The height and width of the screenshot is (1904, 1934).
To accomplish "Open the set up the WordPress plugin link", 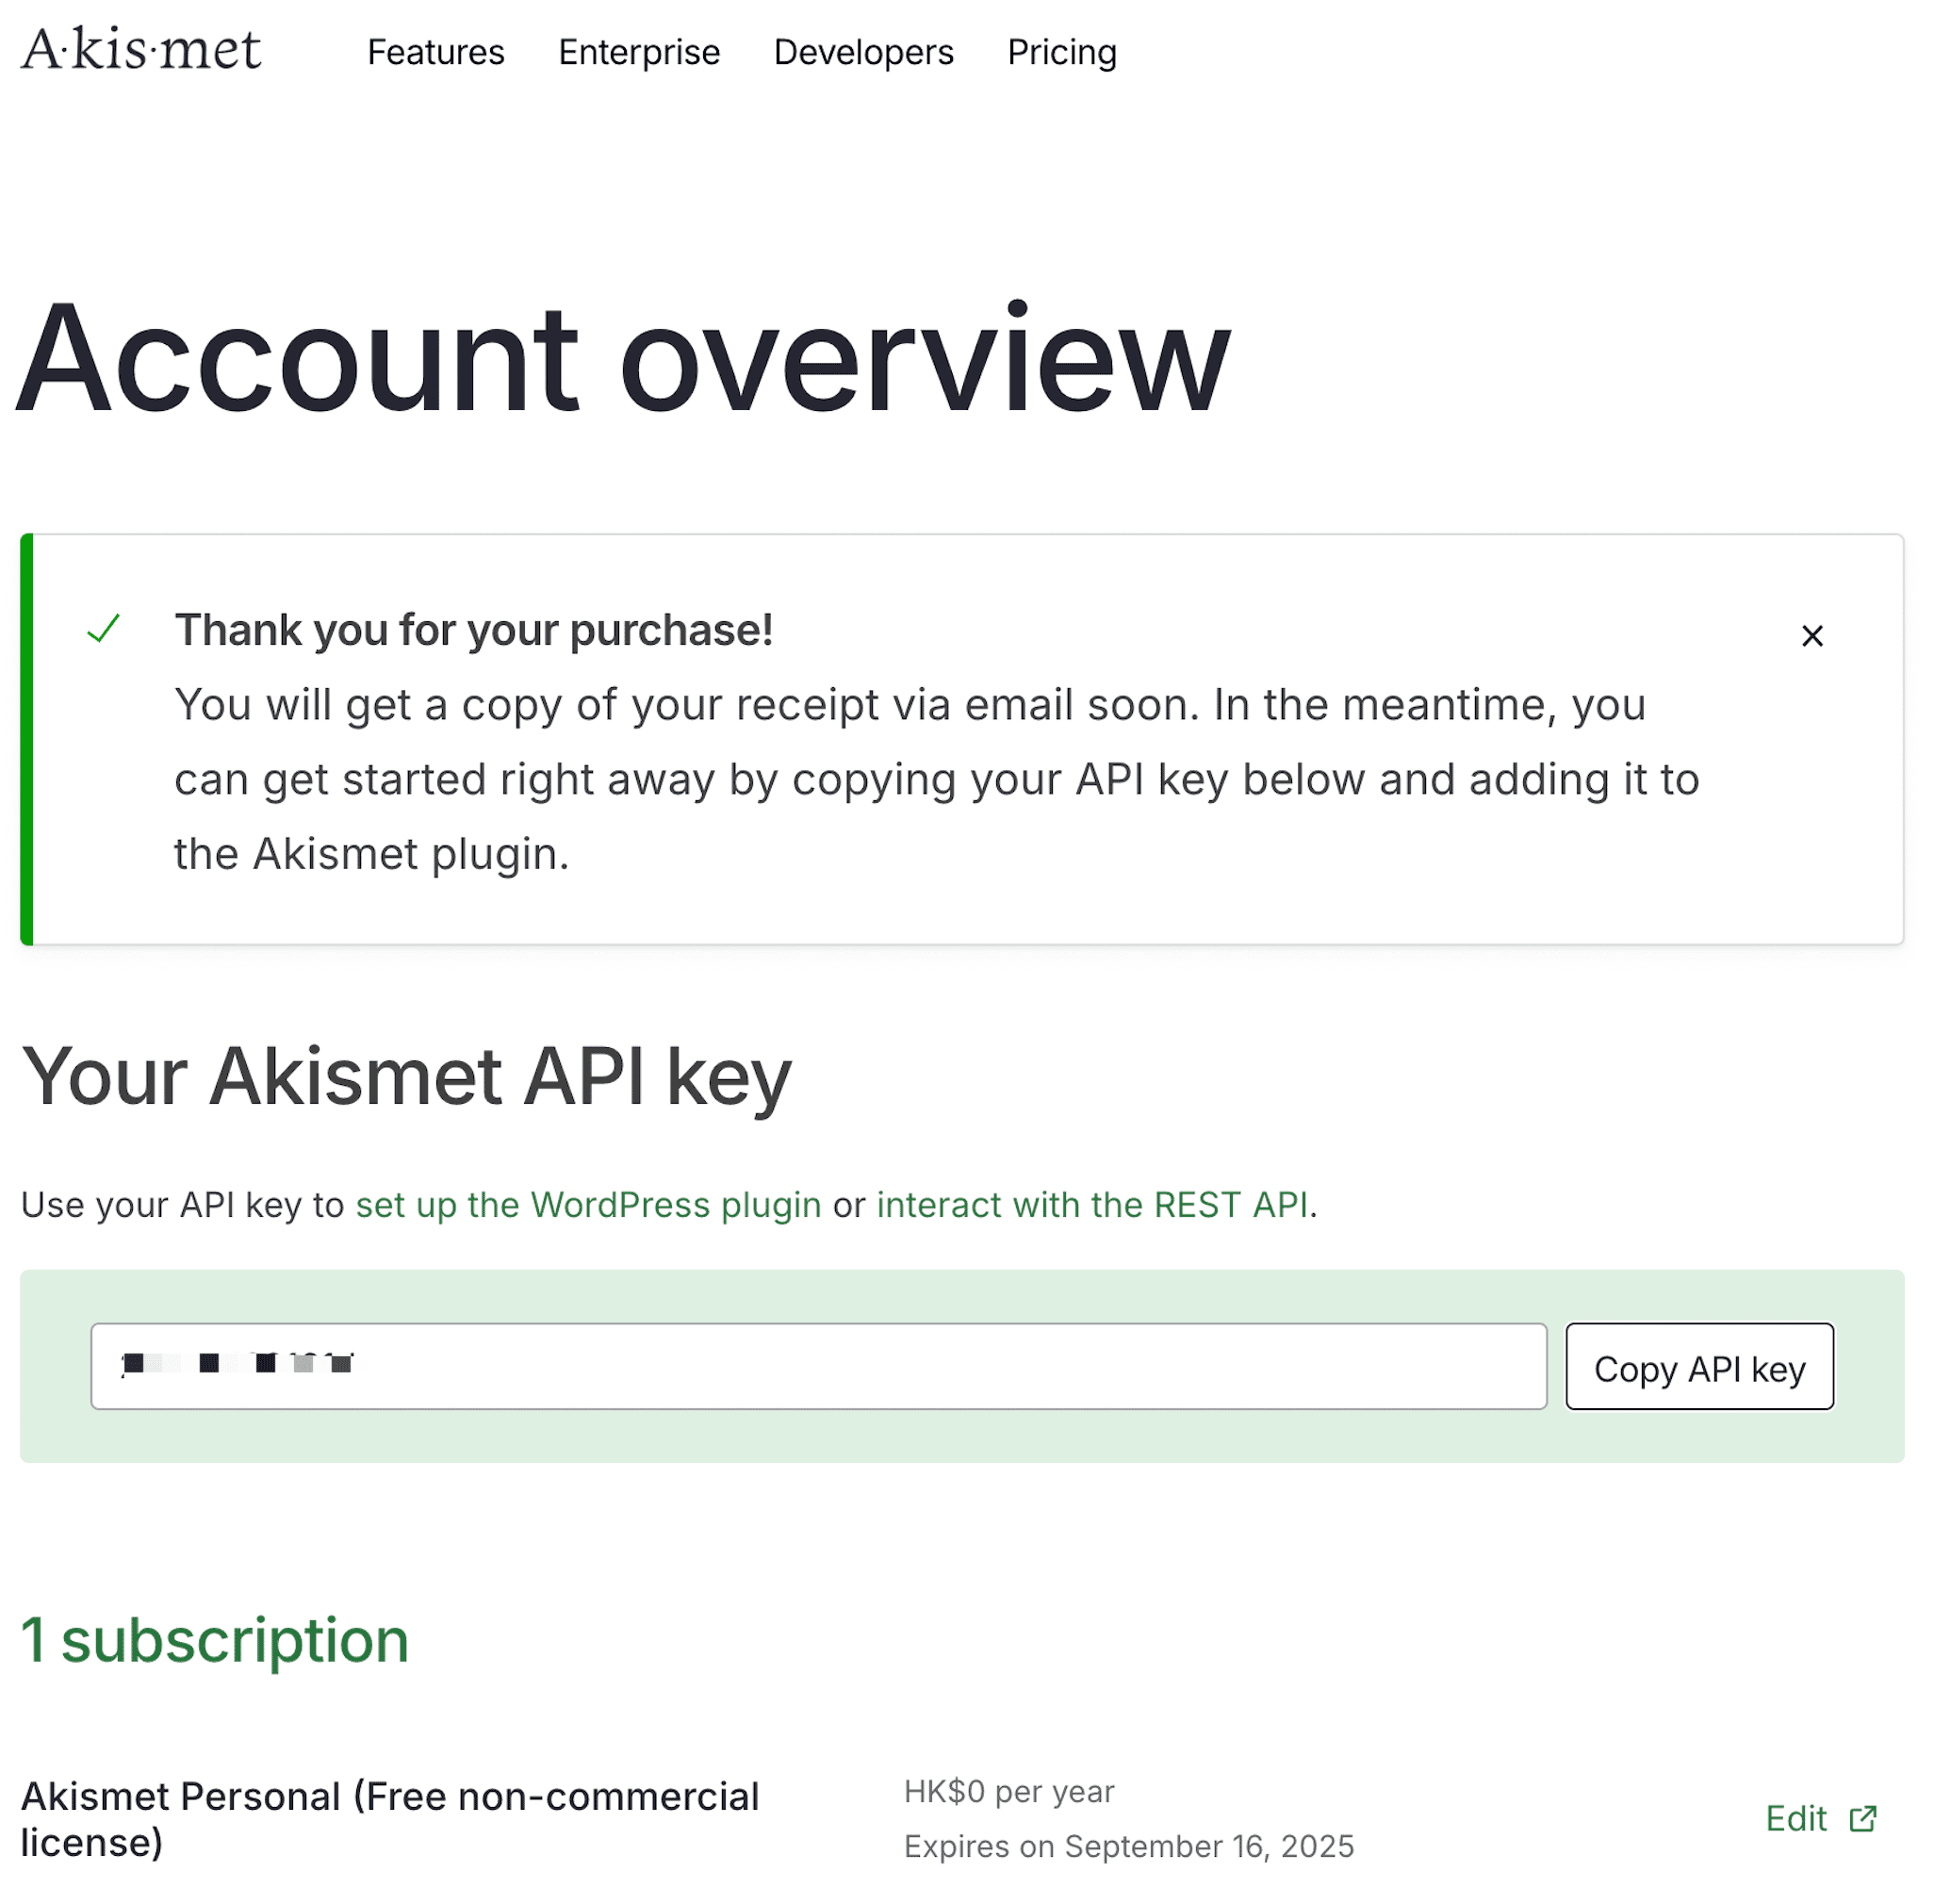I will [588, 1205].
